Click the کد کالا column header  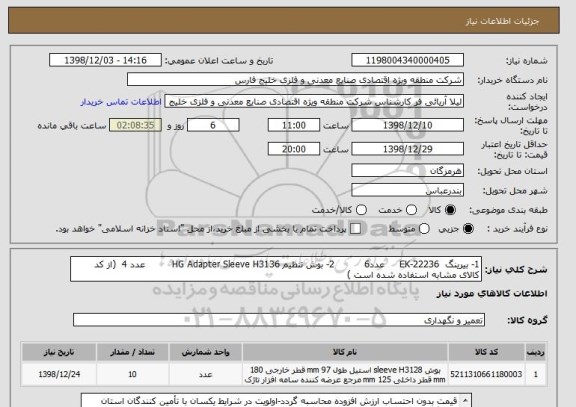pyautogui.click(x=486, y=352)
